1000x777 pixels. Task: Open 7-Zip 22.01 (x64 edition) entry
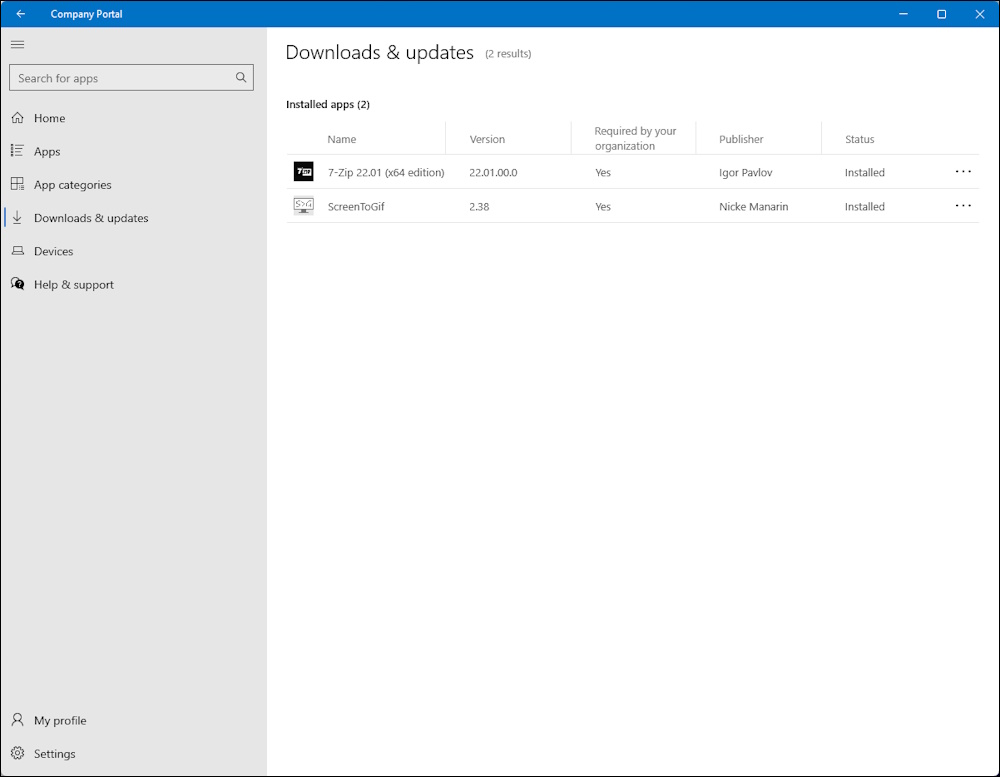point(386,172)
